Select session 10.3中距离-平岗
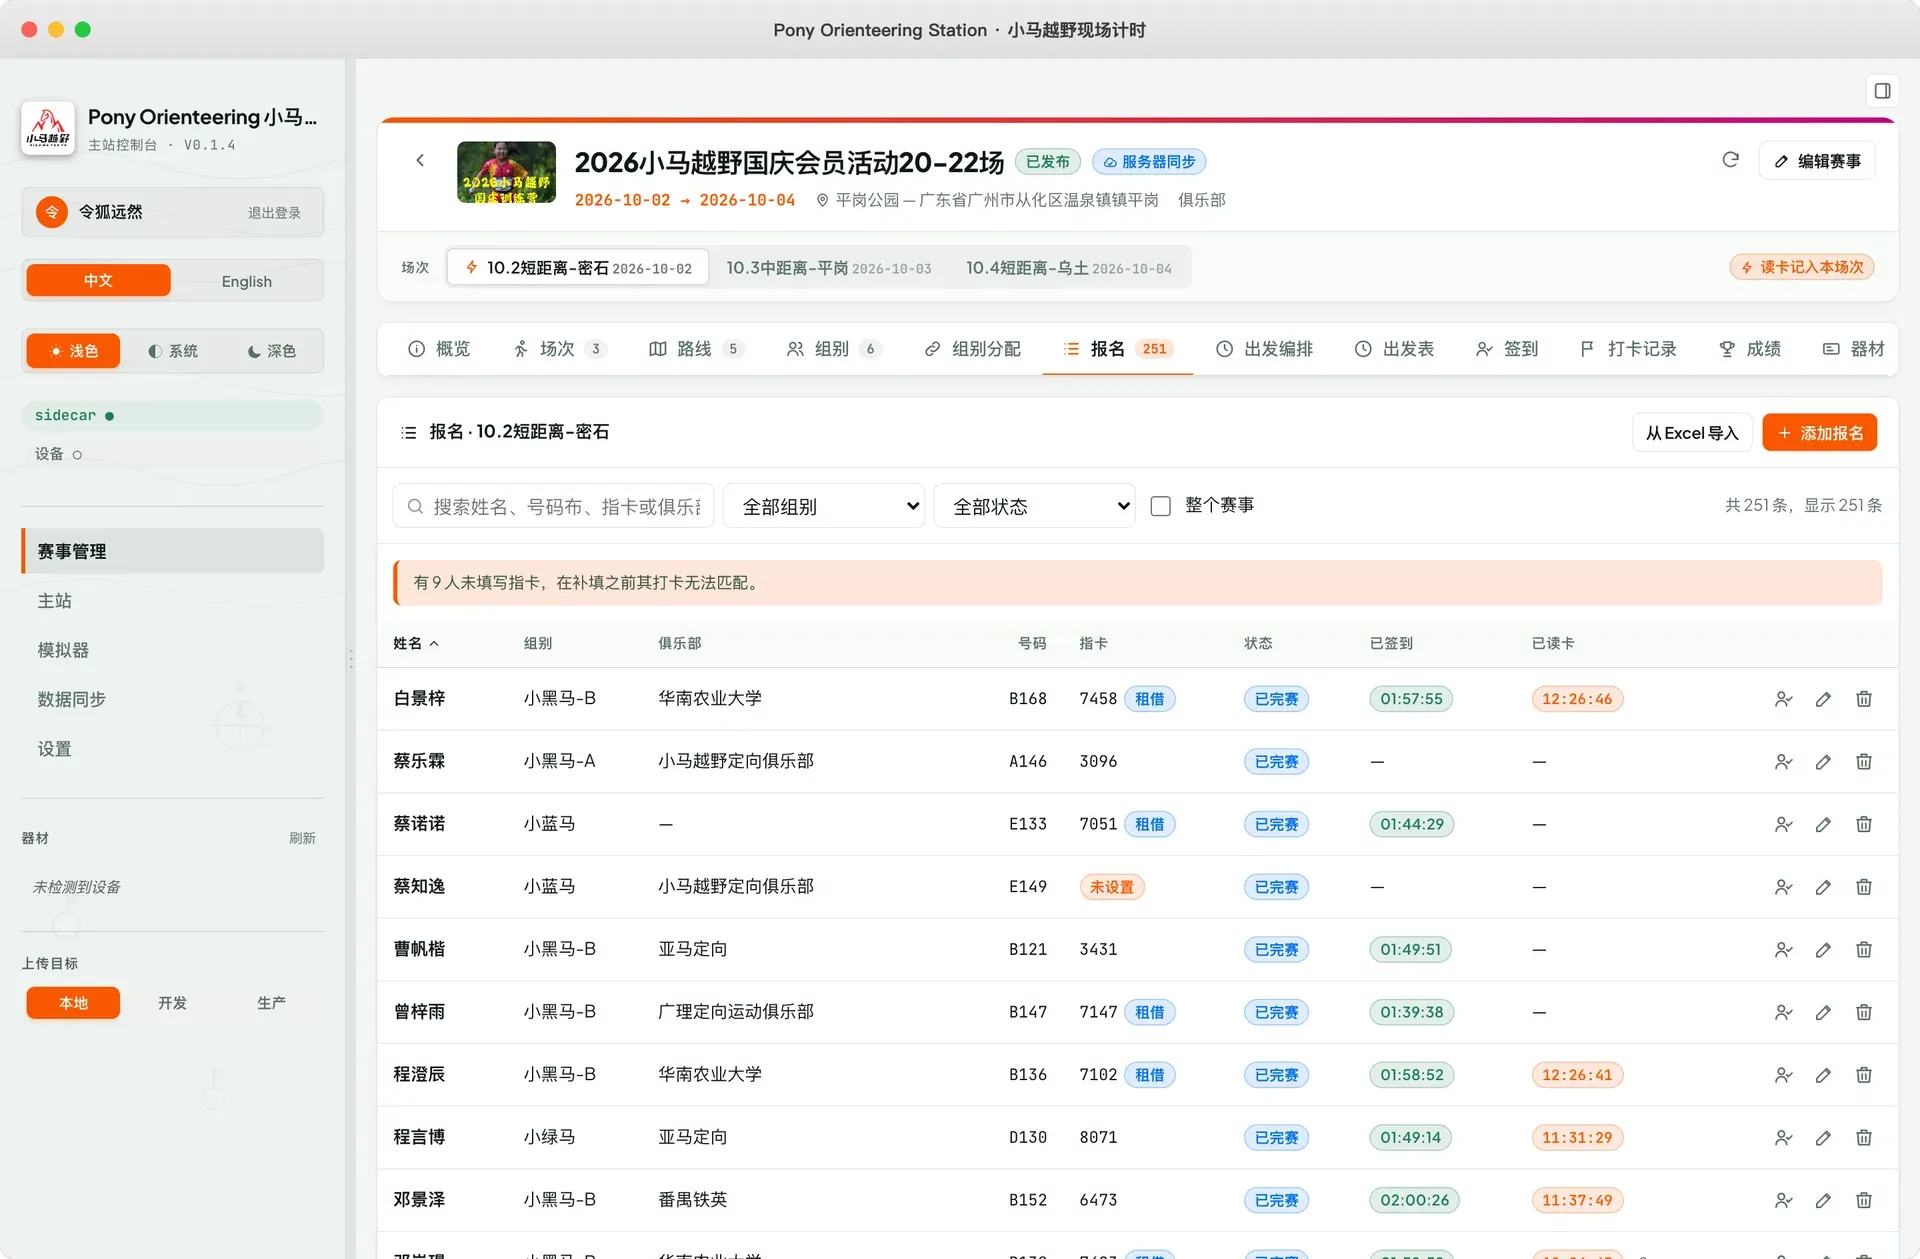This screenshot has width=1920, height=1259. (x=829, y=268)
